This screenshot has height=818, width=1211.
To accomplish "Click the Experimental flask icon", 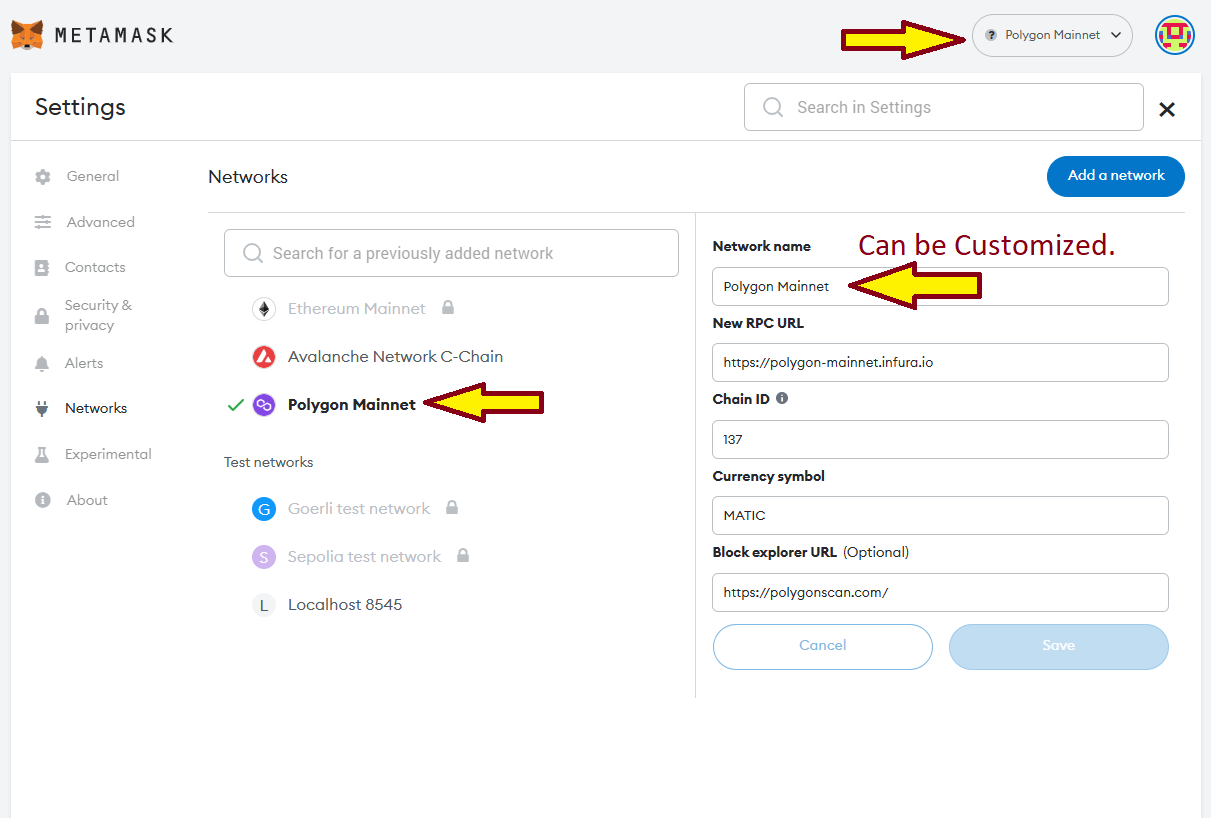I will [42, 454].
